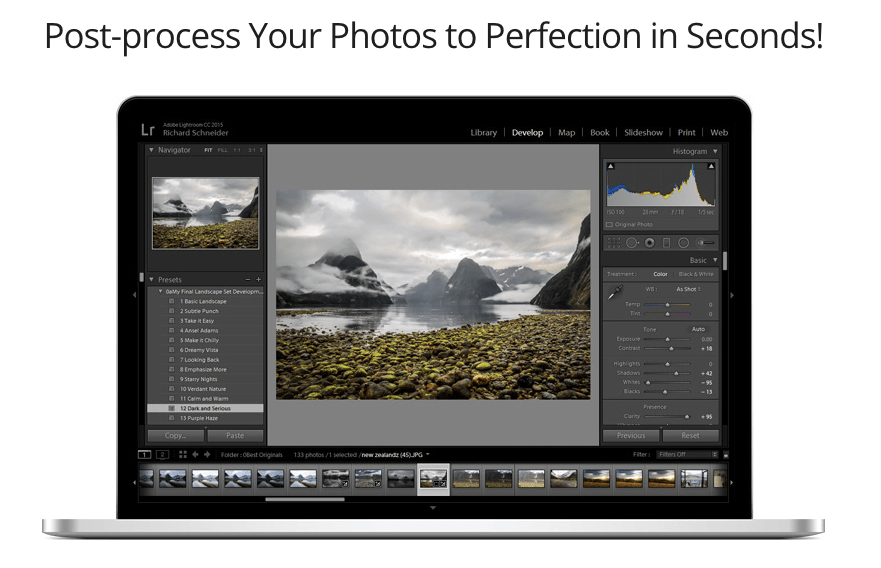Viewport: 881px width, 568px height.
Task: Click preset icon beside 6 Dreamy Vista
Action: 172,350
